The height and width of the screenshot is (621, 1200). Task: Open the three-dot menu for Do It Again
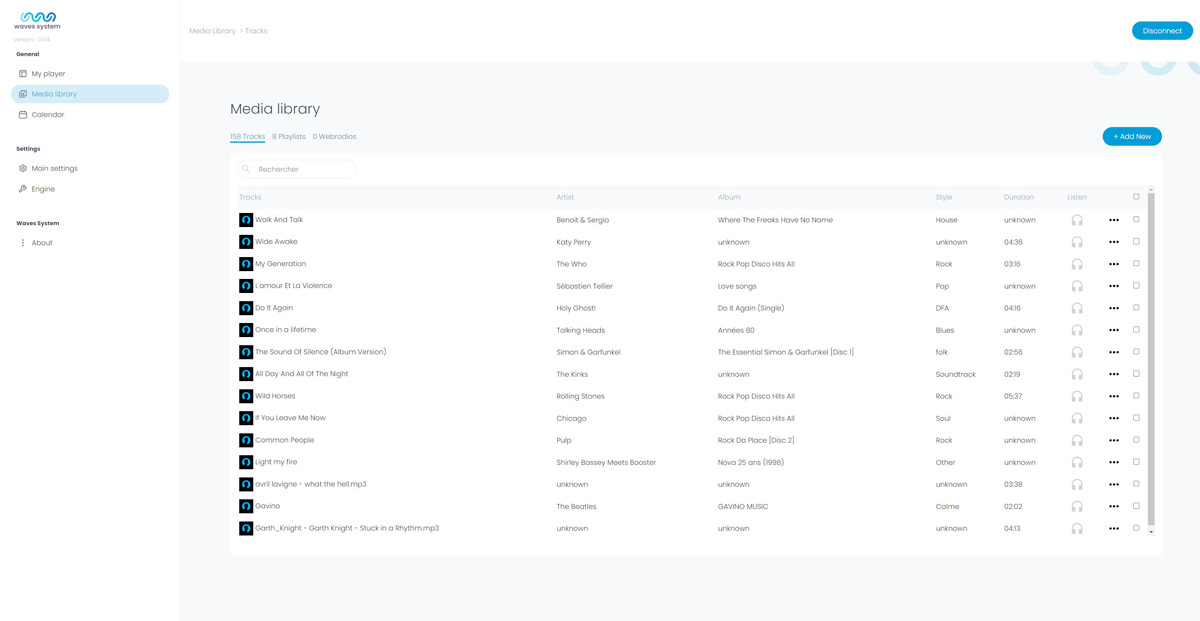pos(1114,308)
